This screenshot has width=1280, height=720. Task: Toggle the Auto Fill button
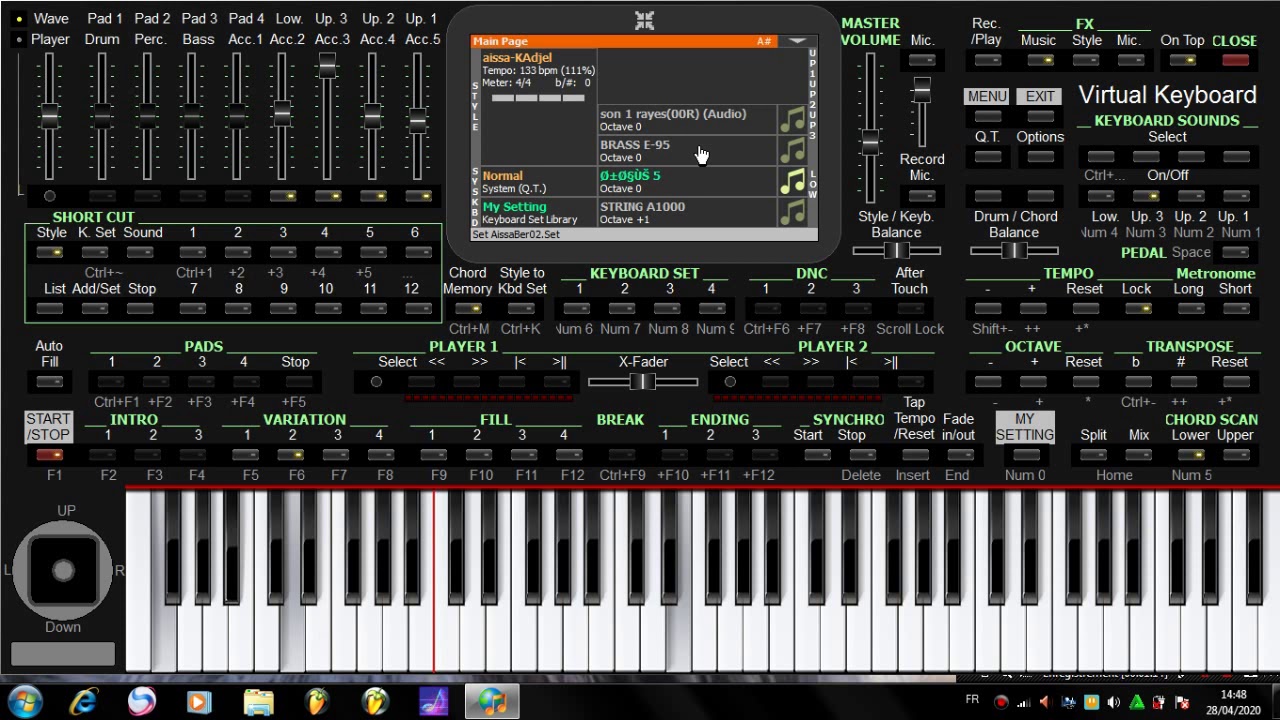[x=49, y=382]
